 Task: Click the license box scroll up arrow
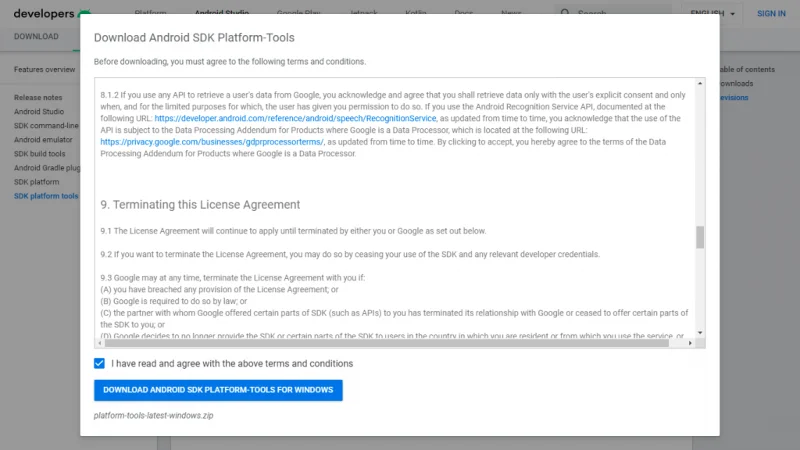point(700,83)
